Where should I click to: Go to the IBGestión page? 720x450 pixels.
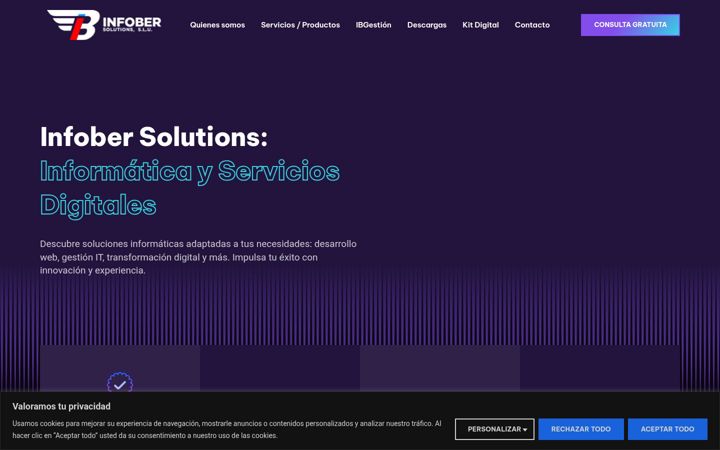point(373,25)
